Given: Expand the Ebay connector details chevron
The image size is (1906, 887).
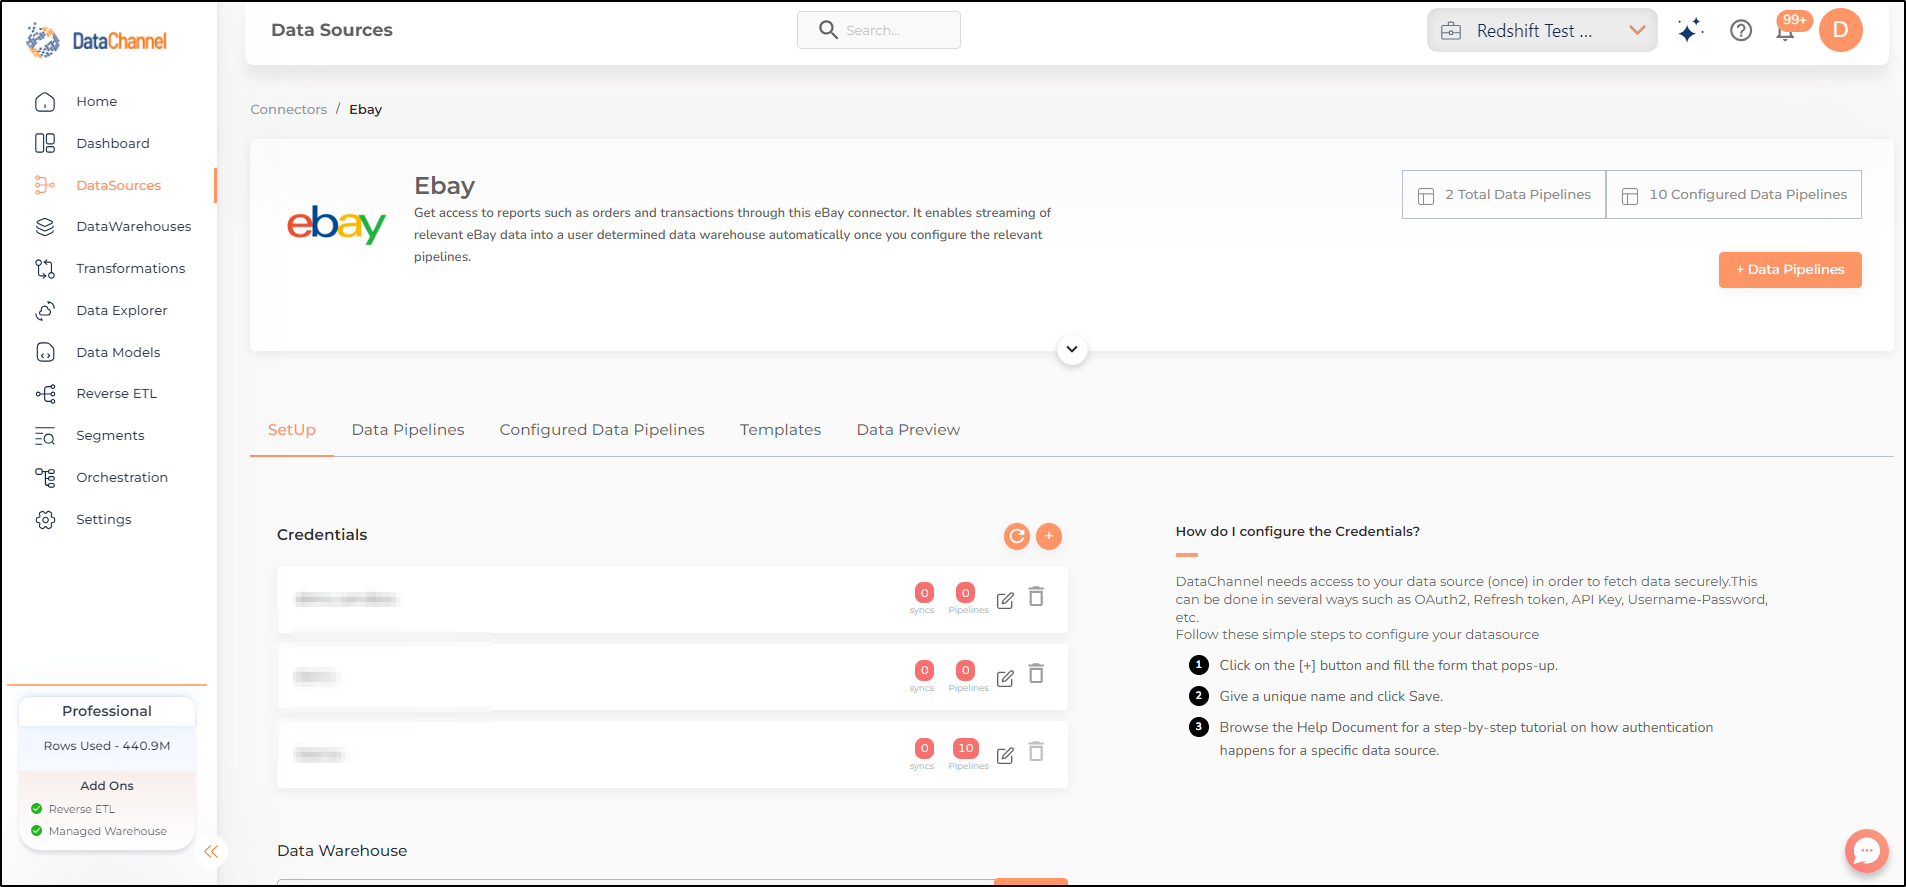Looking at the screenshot, I should point(1072,350).
